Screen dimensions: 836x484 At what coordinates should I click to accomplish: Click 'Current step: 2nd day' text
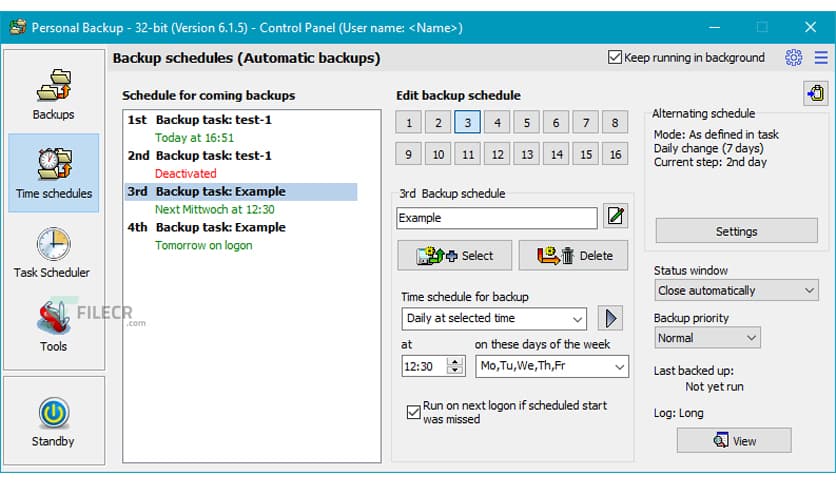(710, 162)
